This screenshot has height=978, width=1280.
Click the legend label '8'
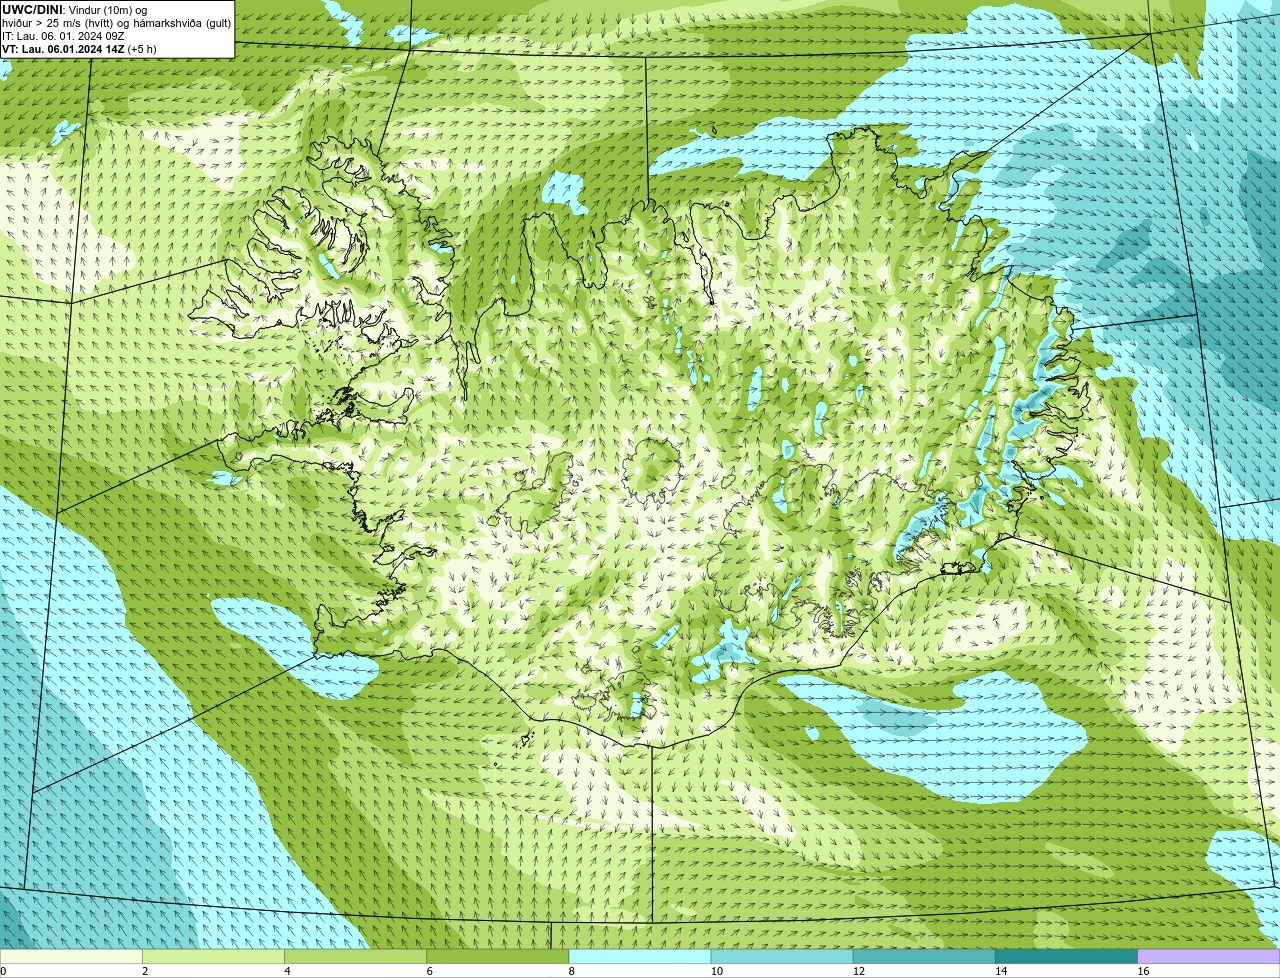(572, 971)
